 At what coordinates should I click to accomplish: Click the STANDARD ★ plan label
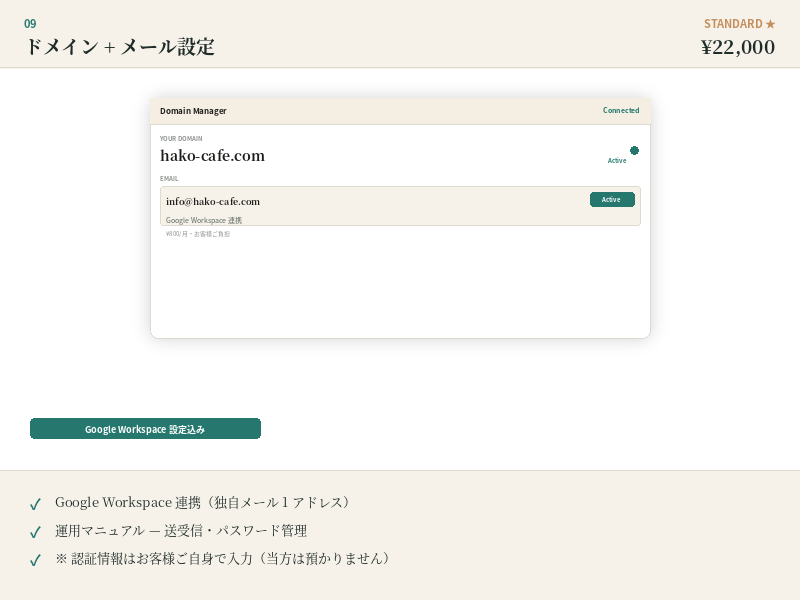point(740,24)
